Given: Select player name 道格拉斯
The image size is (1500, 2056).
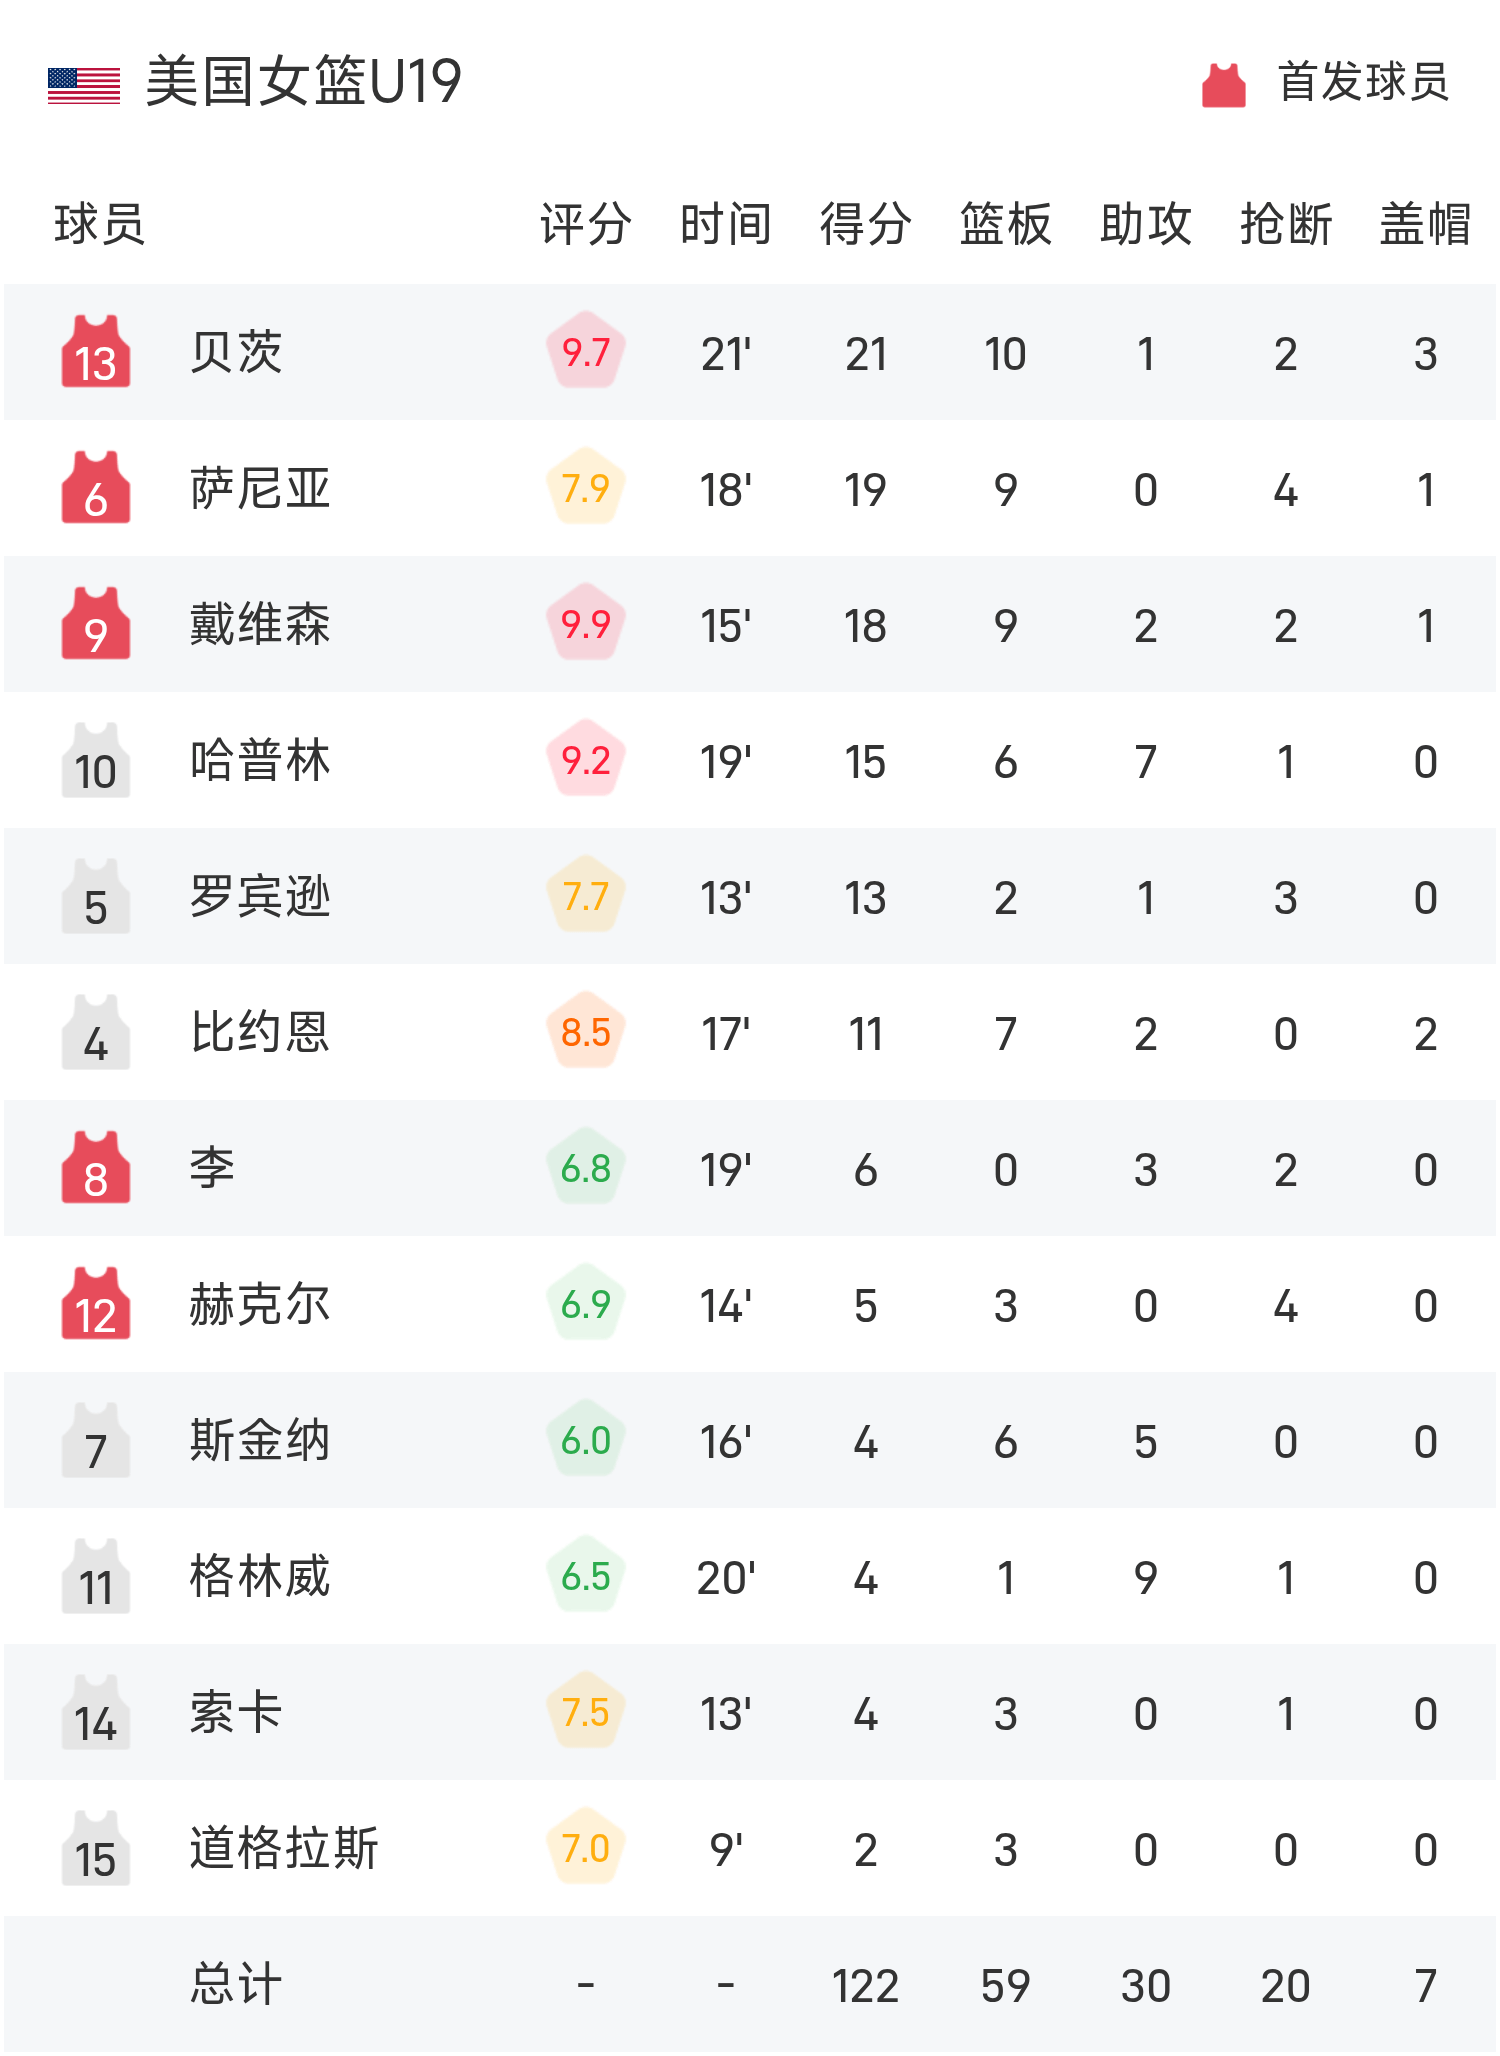Looking at the screenshot, I should pos(284,1849).
